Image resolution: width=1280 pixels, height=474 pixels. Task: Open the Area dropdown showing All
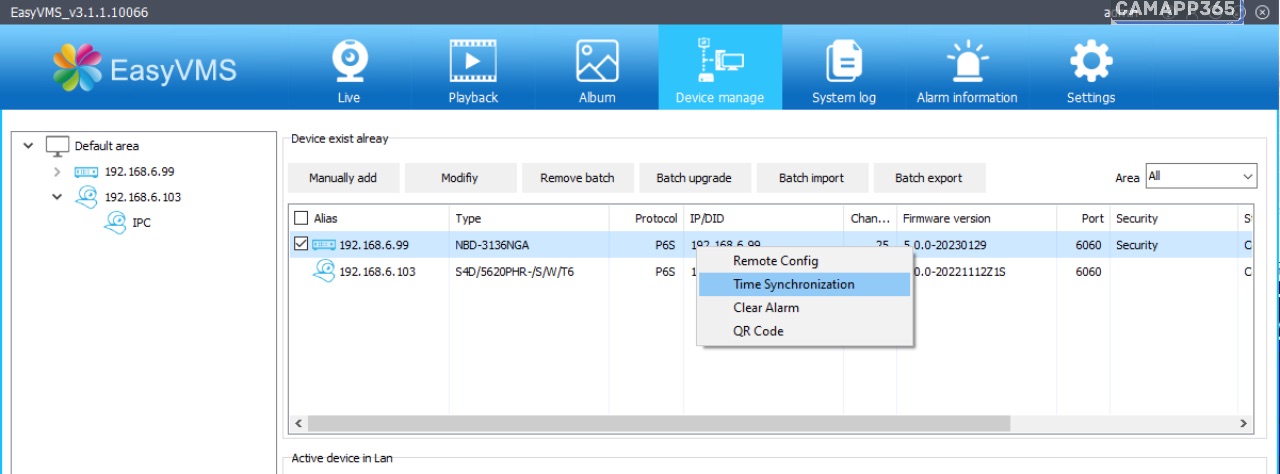1201,176
